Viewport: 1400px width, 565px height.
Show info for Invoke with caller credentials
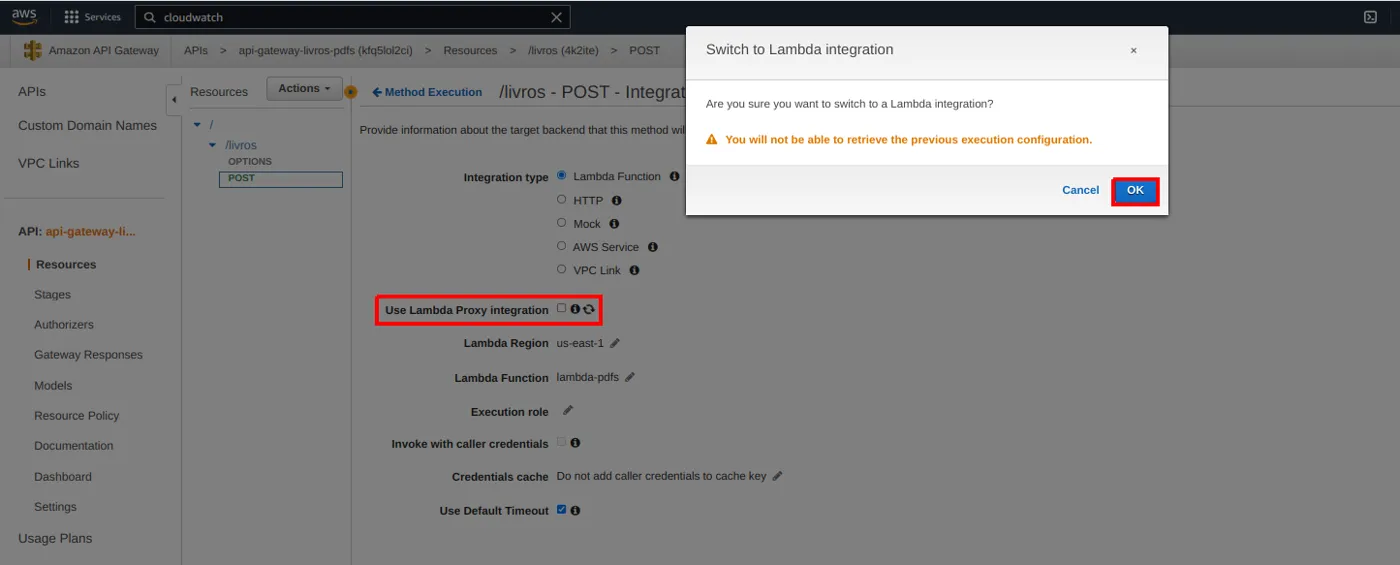(x=575, y=443)
